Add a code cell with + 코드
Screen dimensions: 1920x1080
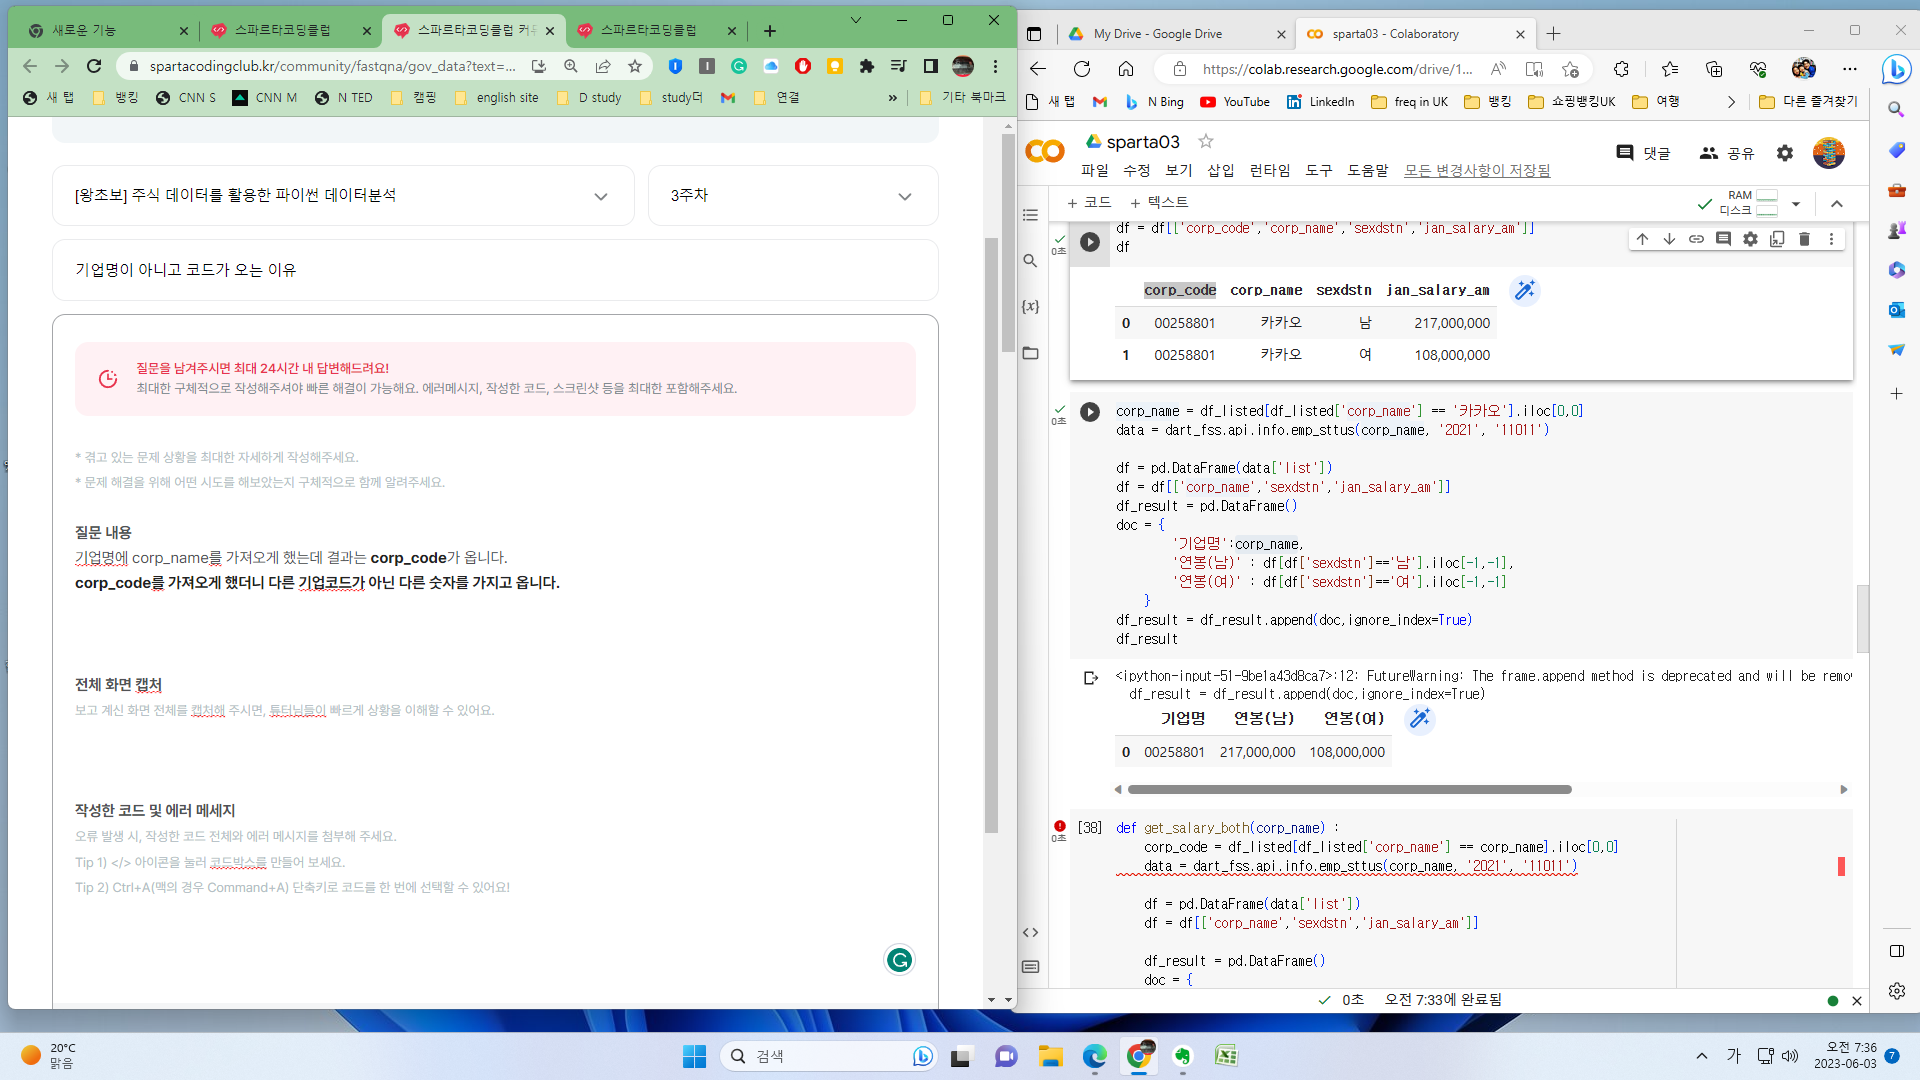[x=1089, y=203]
